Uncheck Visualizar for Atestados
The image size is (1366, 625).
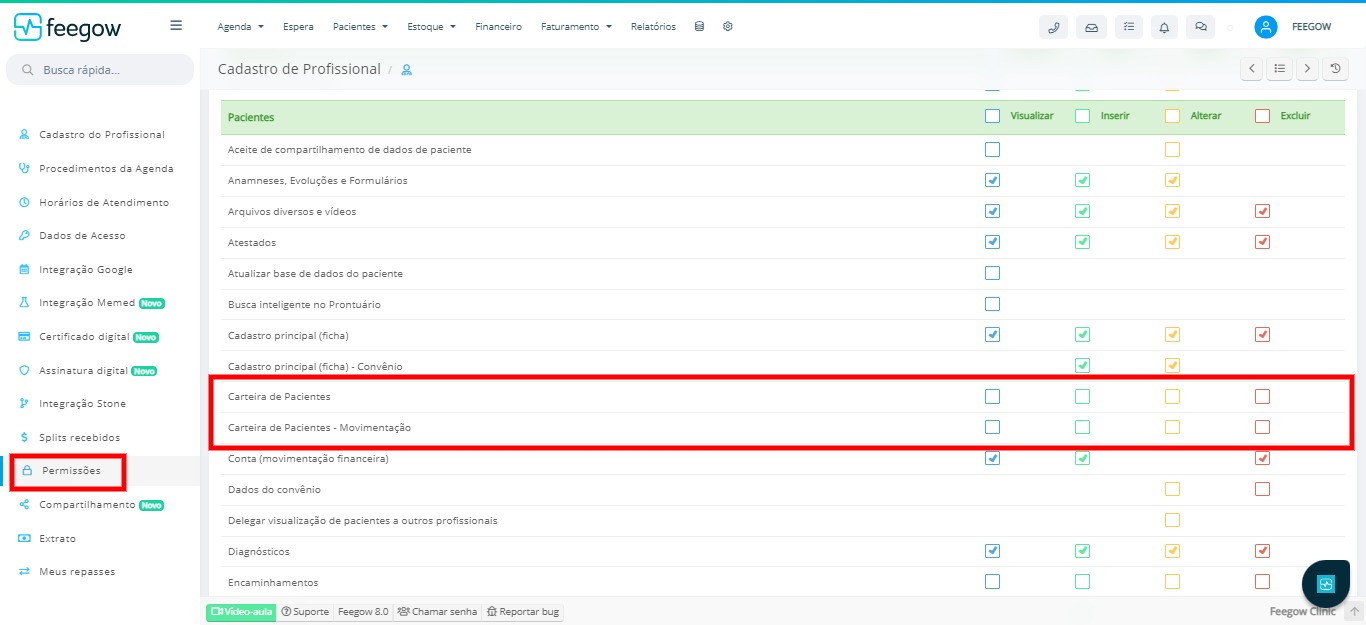992,242
